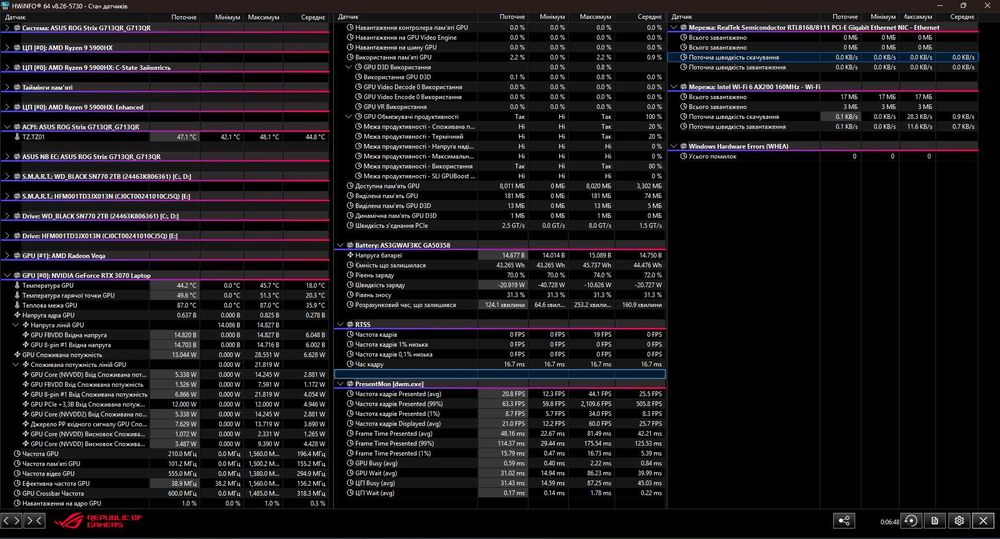Click voltage icon of Напруга ядра GPU

(x=17, y=315)
